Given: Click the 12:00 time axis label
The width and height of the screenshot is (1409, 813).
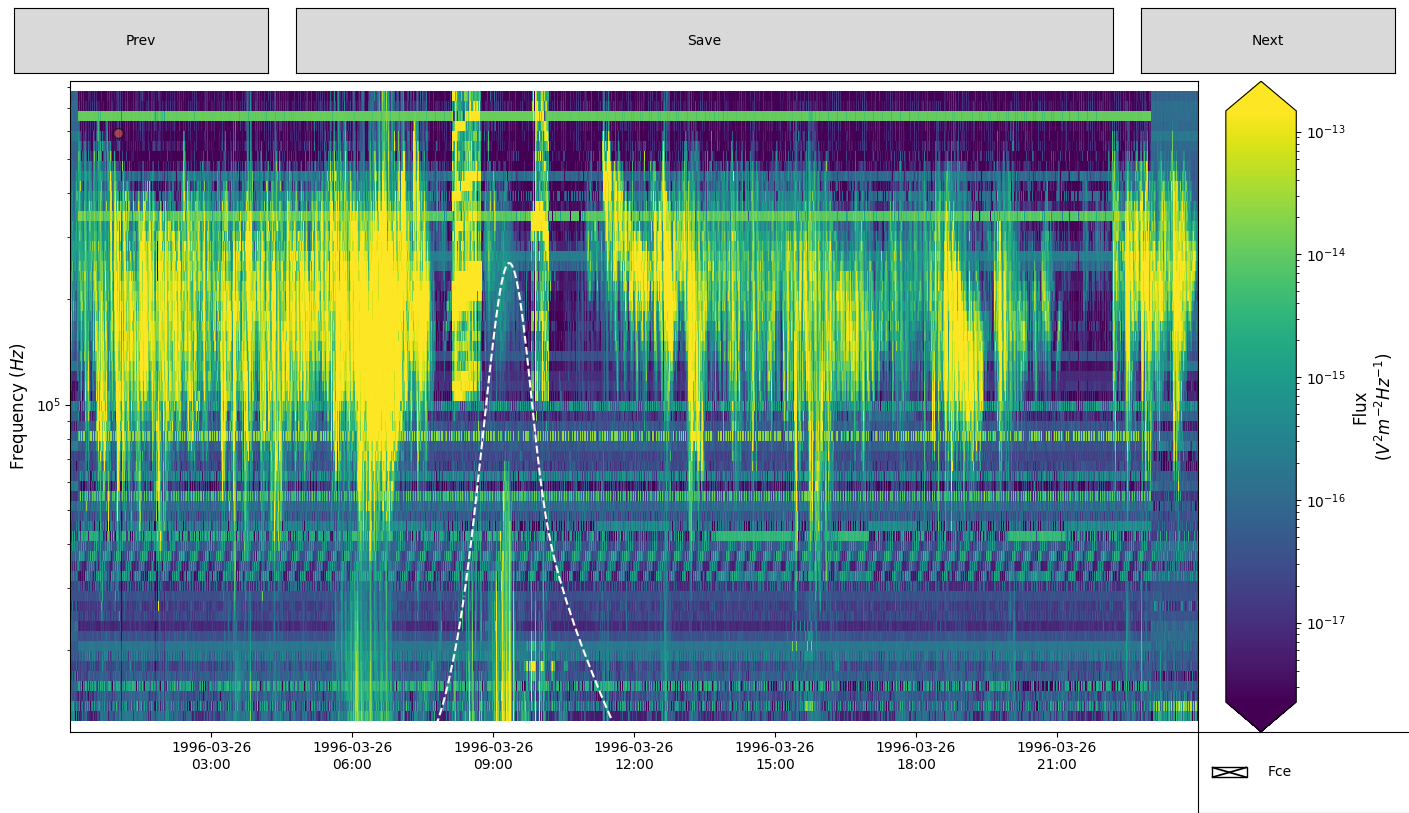Looking at the screenshot, I should pyautogui.click(x=634, y=756).
